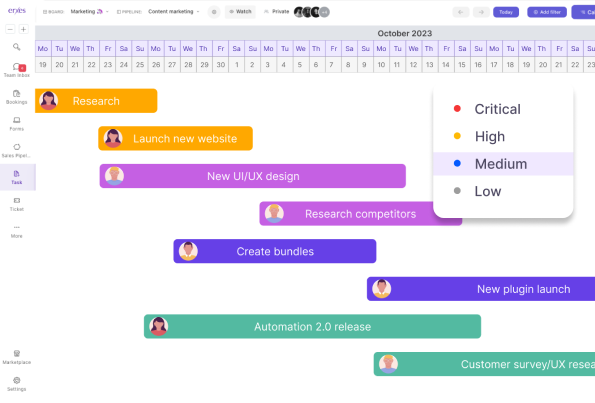Open the Launch new website task
The width and height of the screenshot is (595, 403).
(x=175, y=139)
